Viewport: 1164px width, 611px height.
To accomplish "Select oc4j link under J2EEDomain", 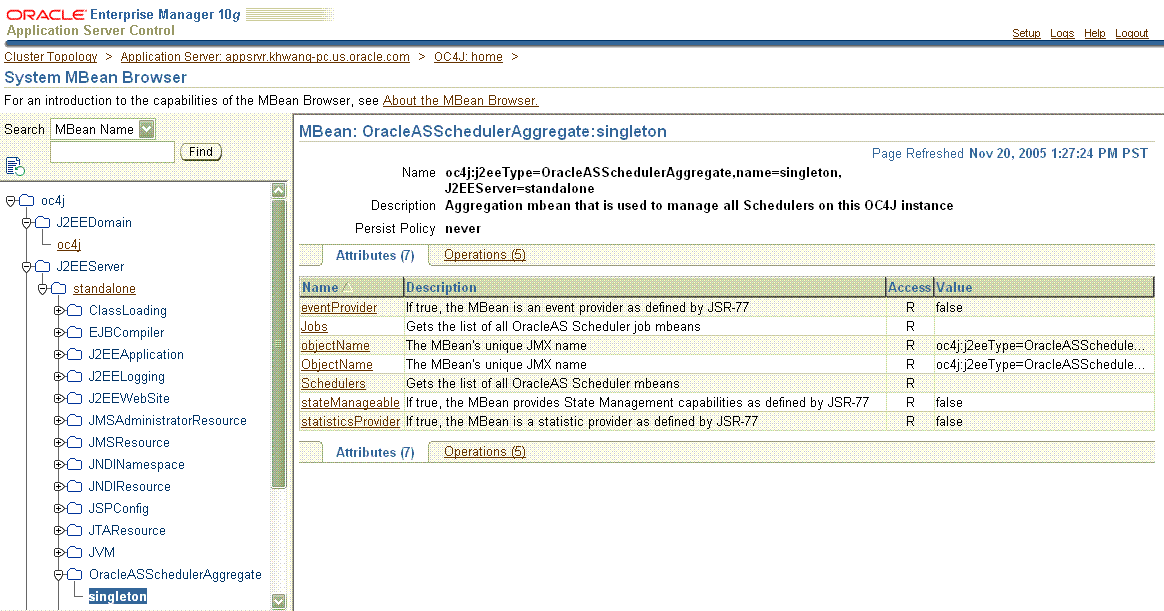I will [68, 245].
